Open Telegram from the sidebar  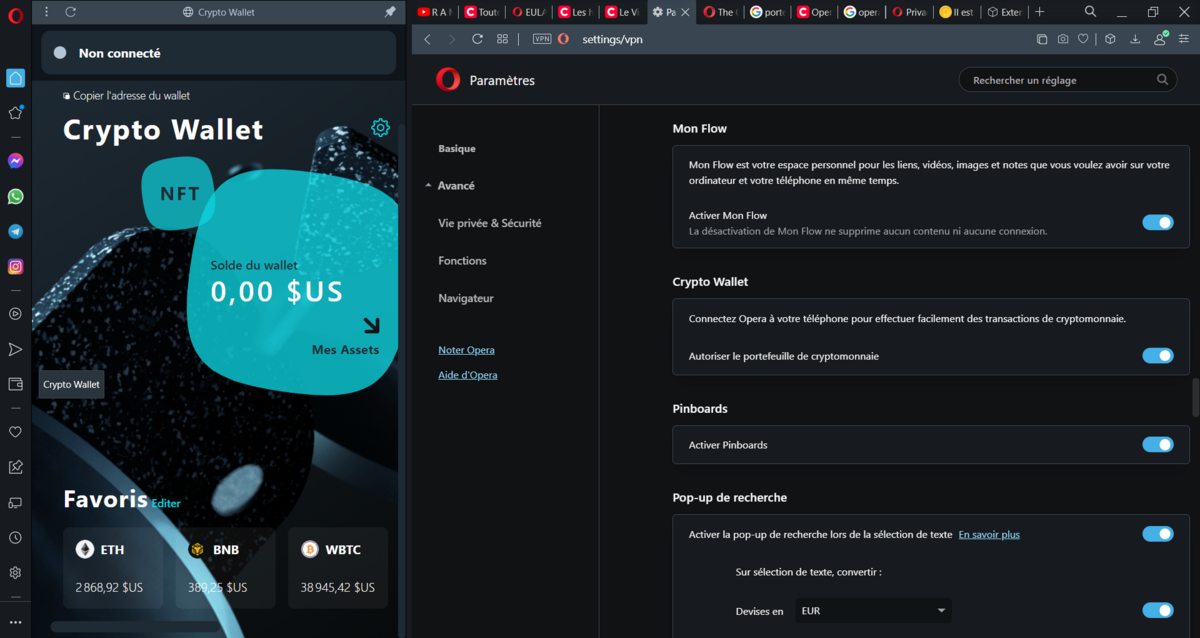click(16, 231)
